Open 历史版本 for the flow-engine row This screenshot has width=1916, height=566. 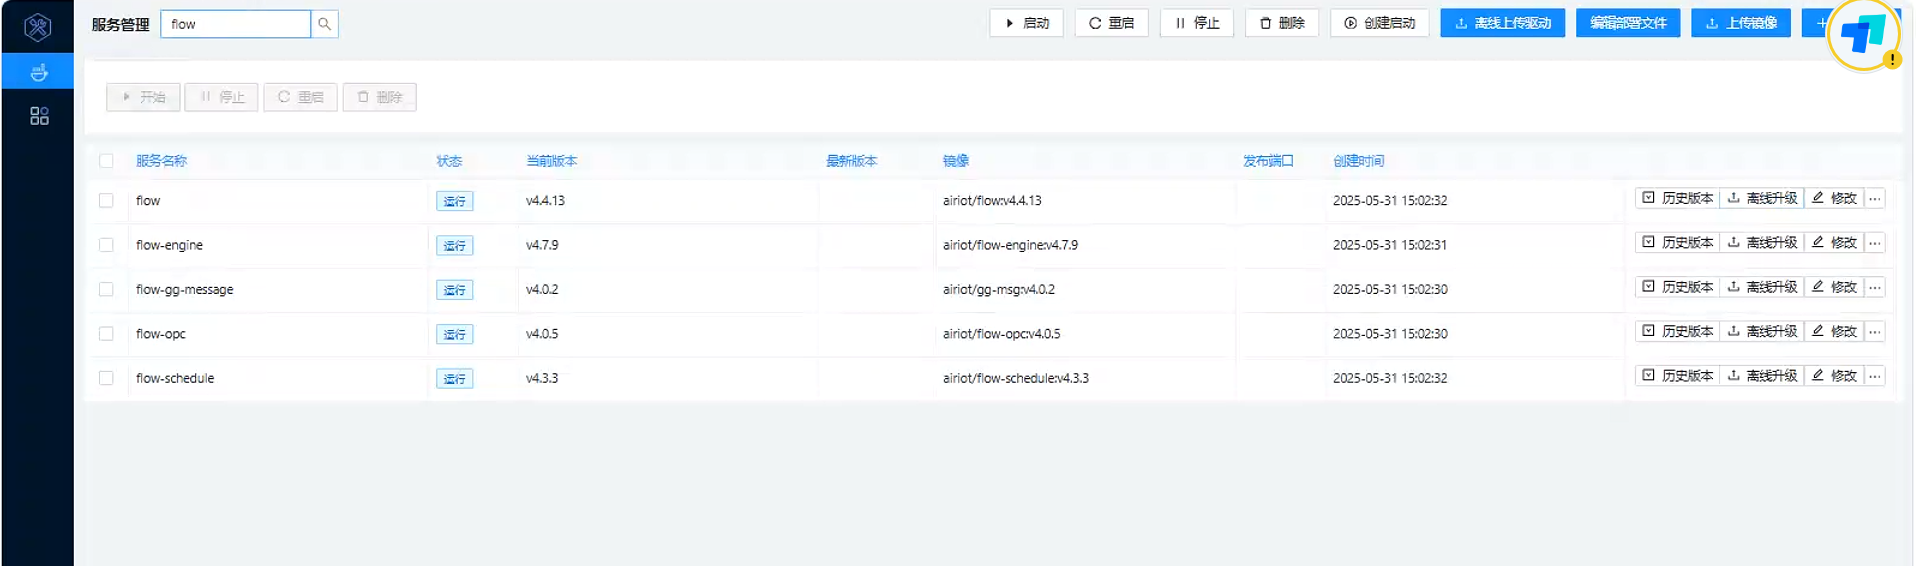(1677, 243)
